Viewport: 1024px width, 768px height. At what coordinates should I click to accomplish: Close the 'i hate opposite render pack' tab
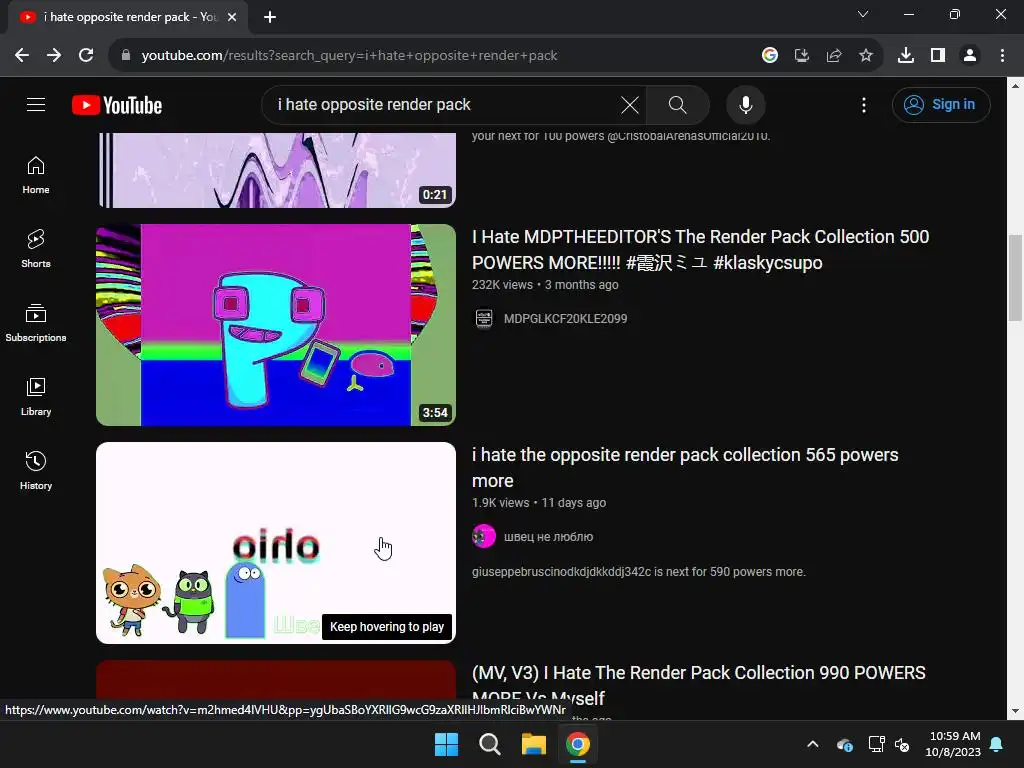(232, 17)
